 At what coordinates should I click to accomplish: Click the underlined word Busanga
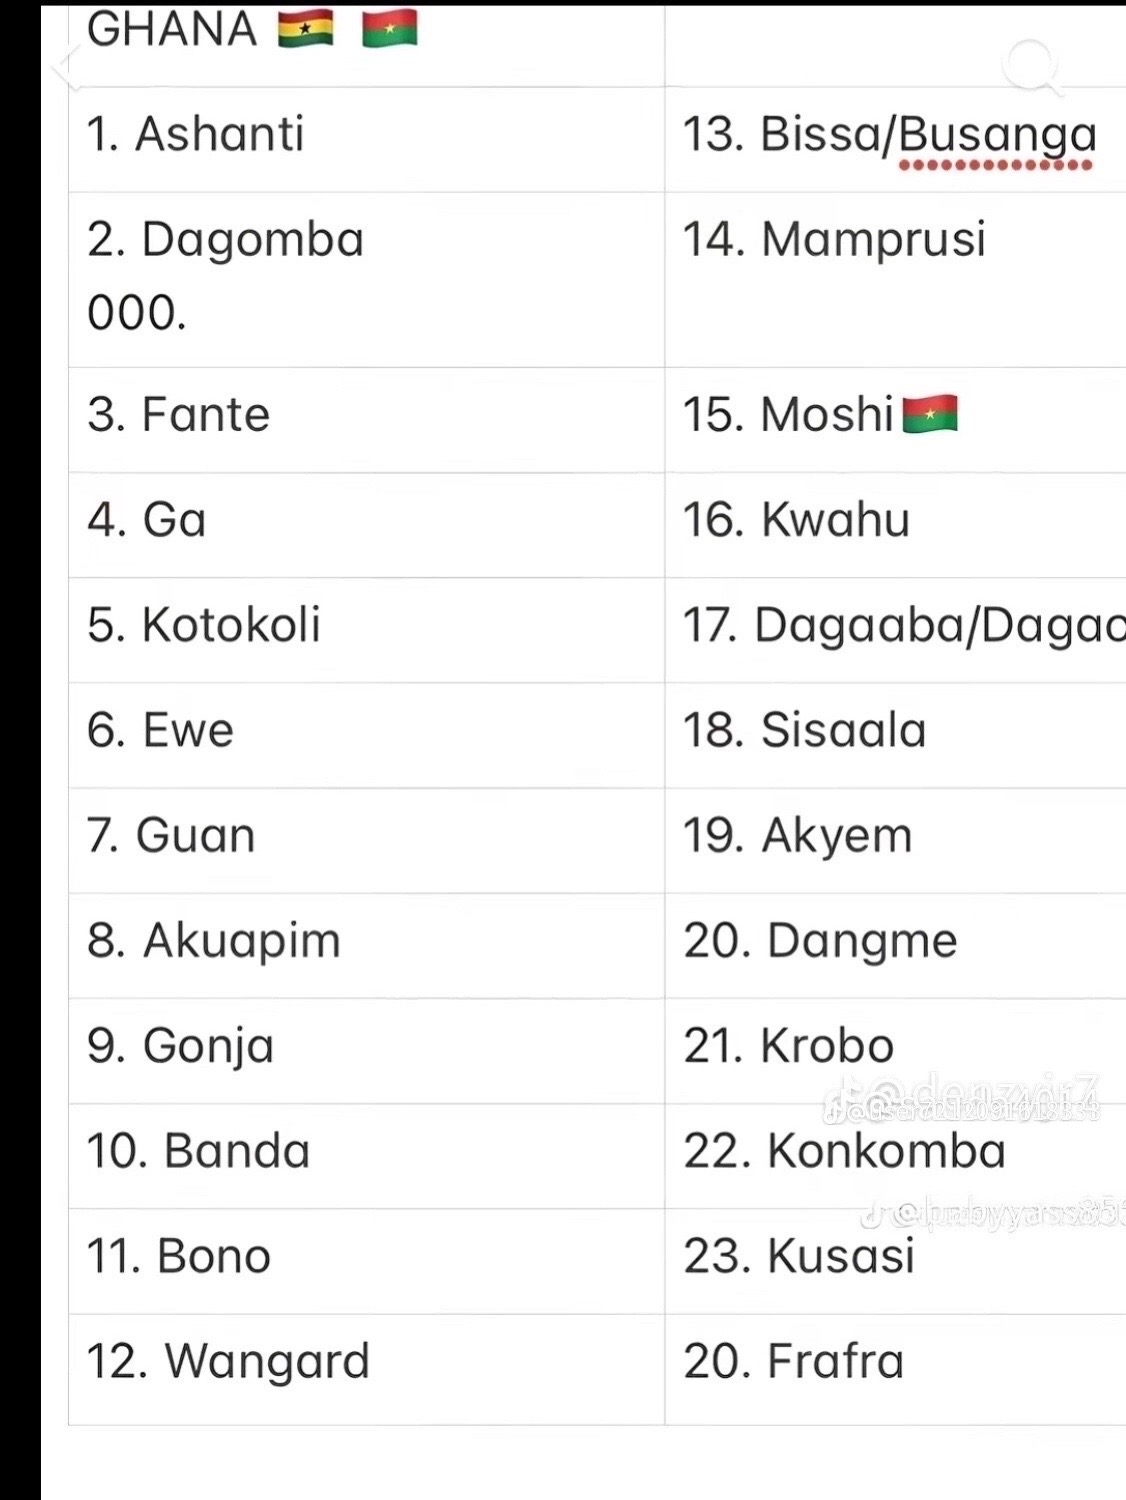point(997,136)
